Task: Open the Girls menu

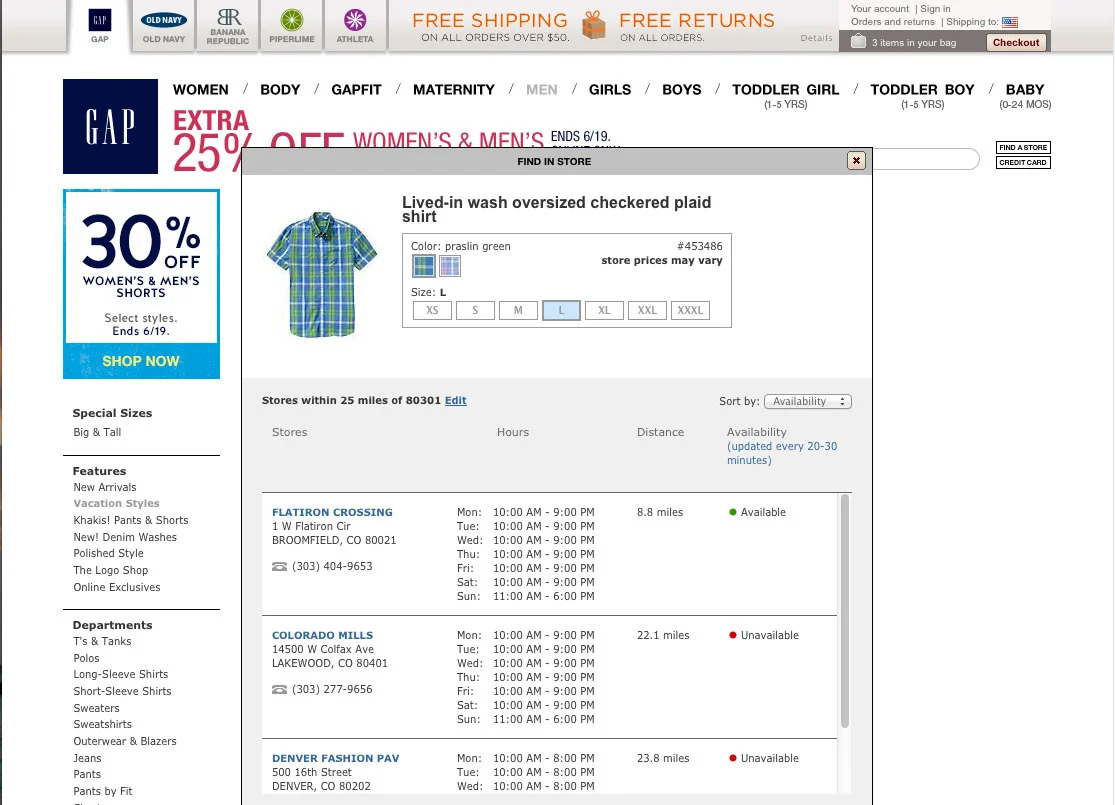Action: [610, 90]
